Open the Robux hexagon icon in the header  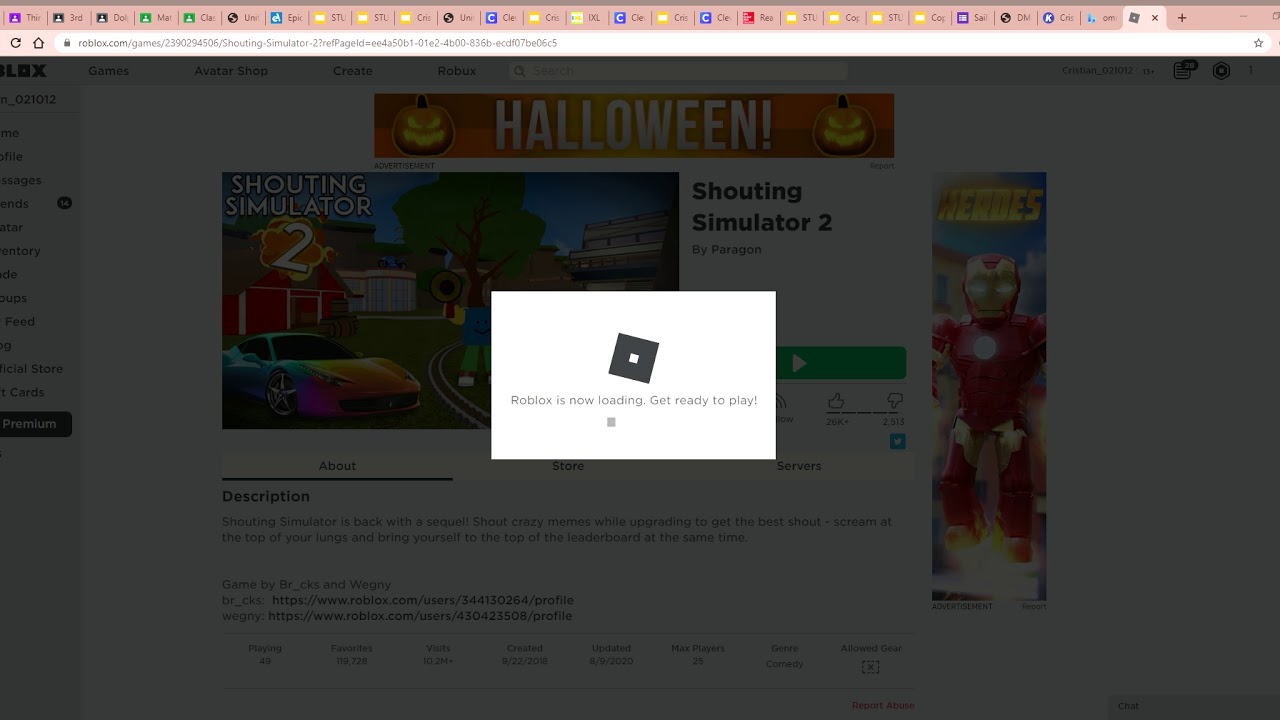pyautogui.click(x=1221, y=70)
